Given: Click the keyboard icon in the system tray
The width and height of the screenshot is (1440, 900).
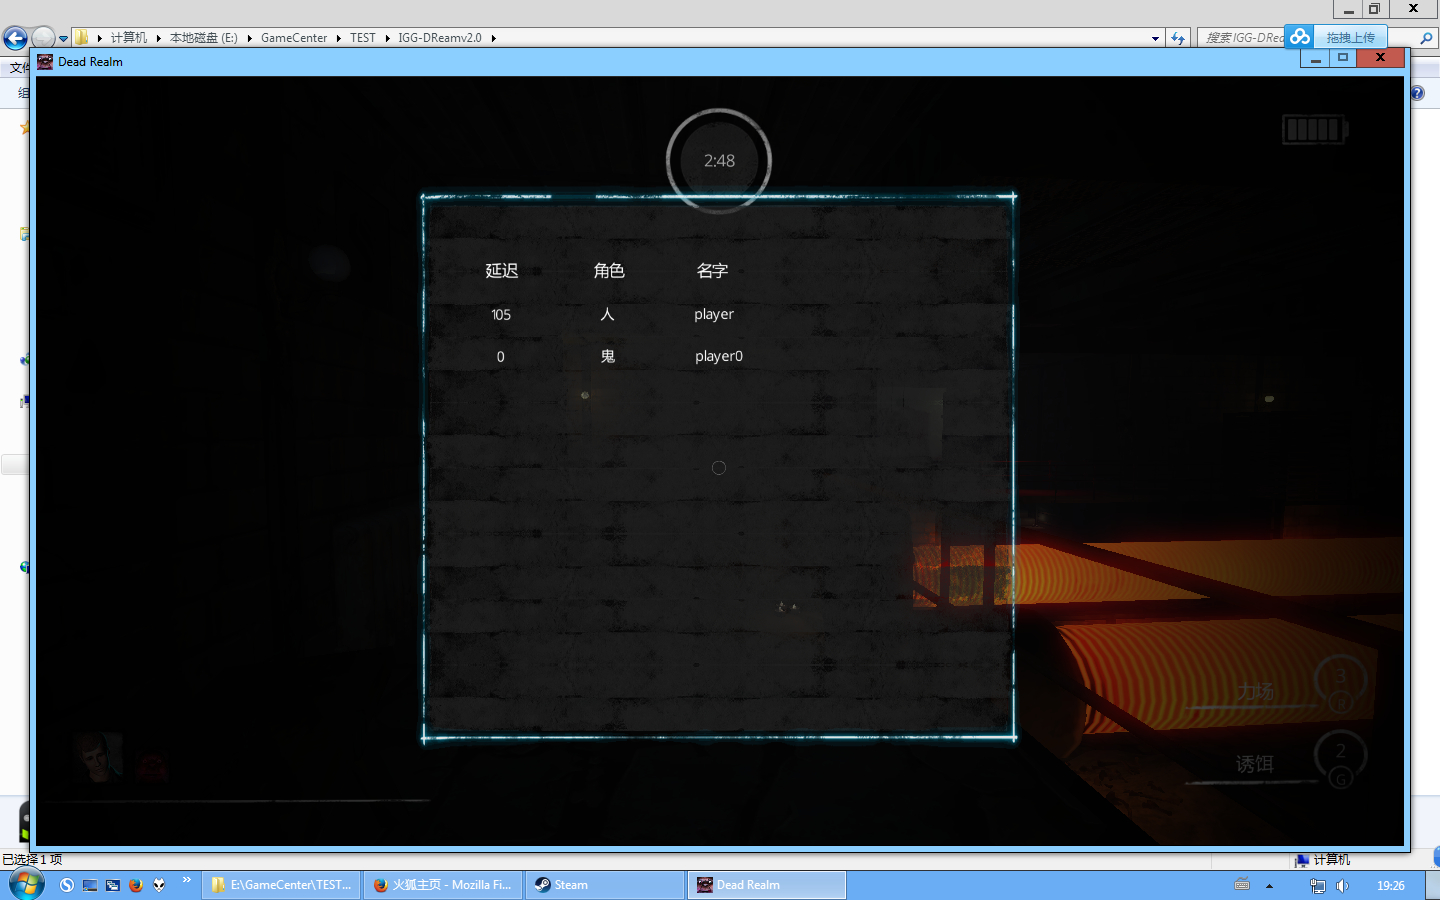Looking at the screenshot, I should (x=1242, y=884).
